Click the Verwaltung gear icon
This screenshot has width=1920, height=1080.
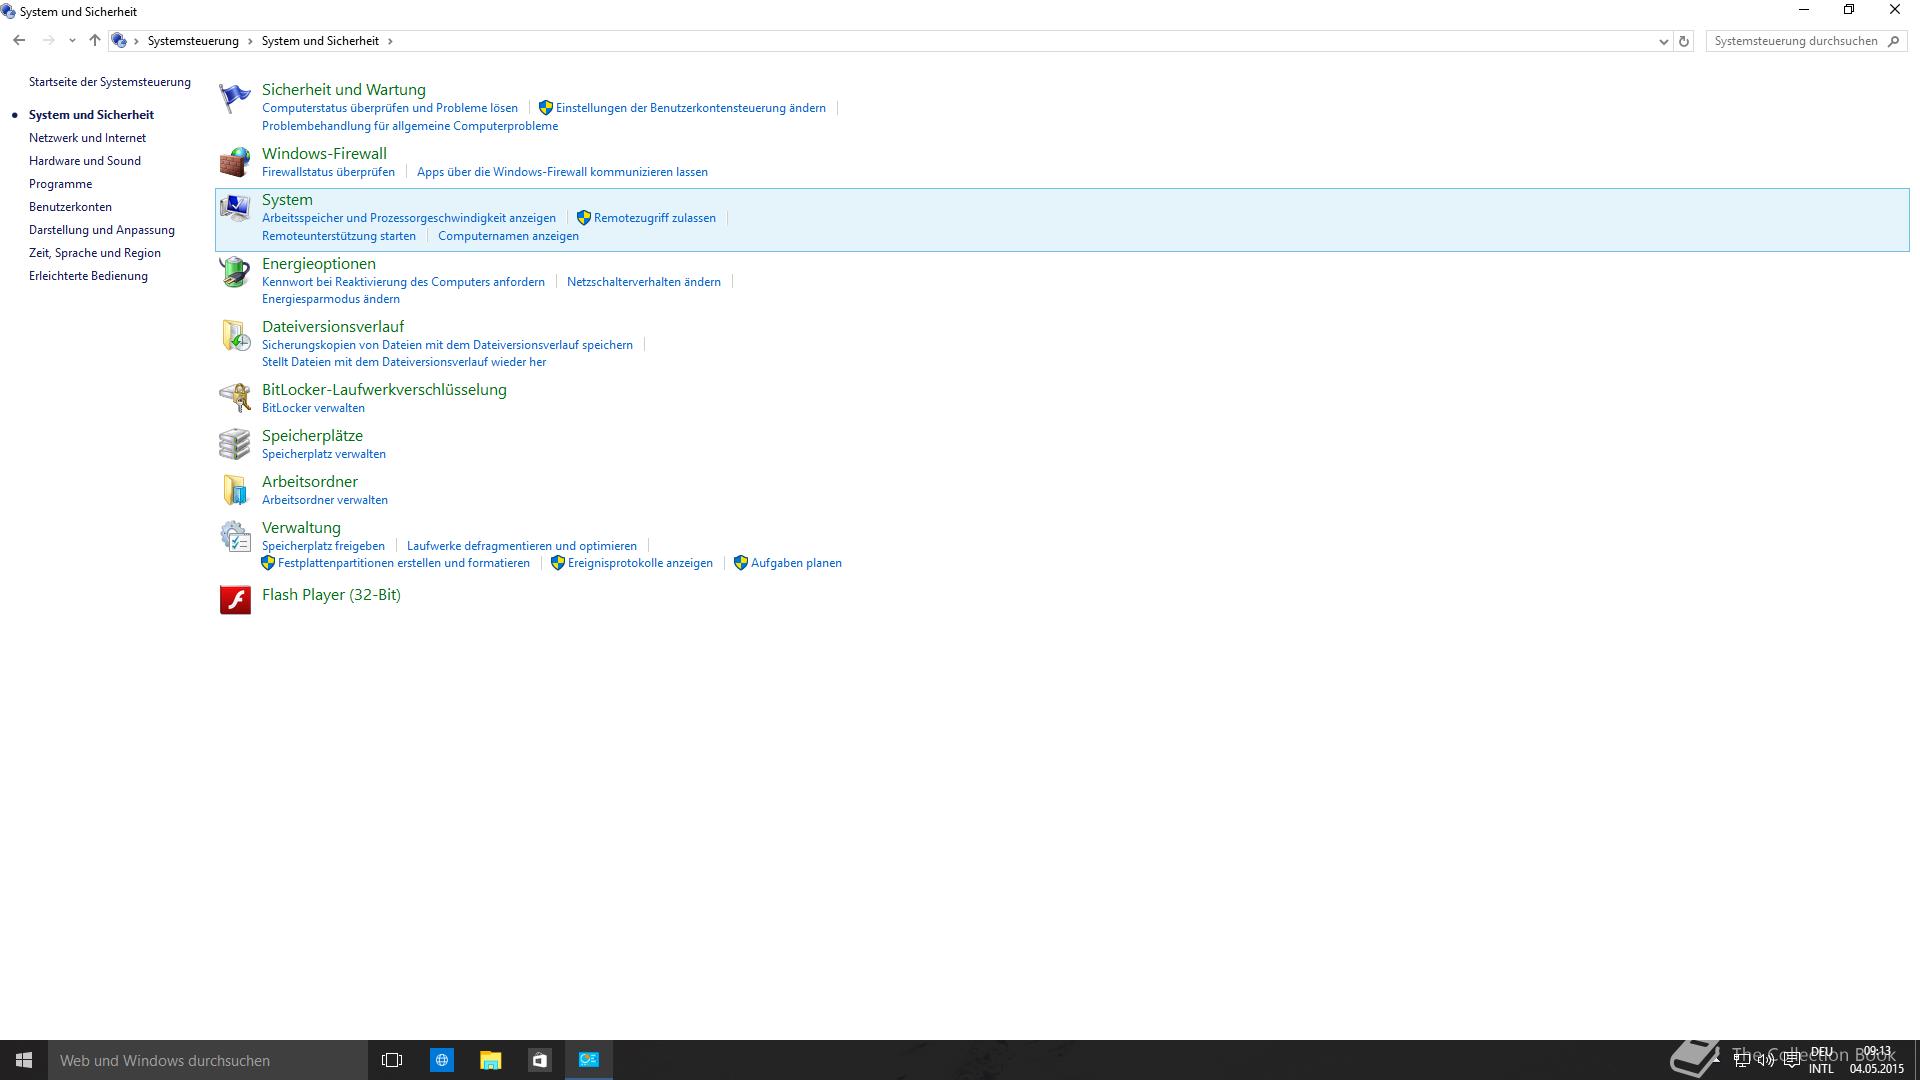(x=235, y=536)
